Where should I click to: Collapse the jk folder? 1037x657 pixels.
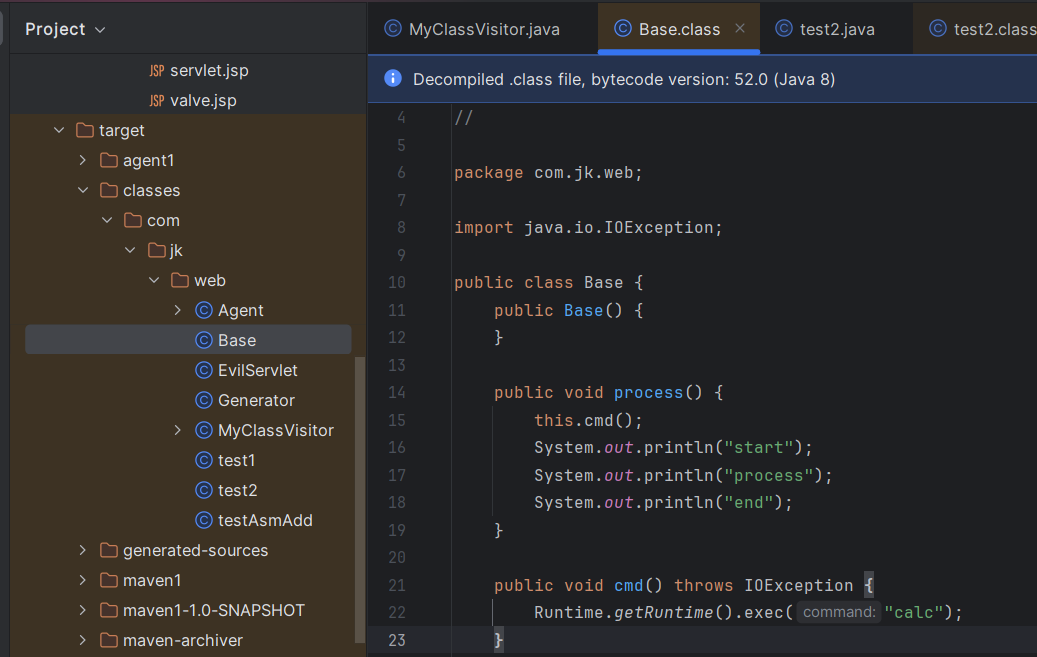tap(130, 250)
